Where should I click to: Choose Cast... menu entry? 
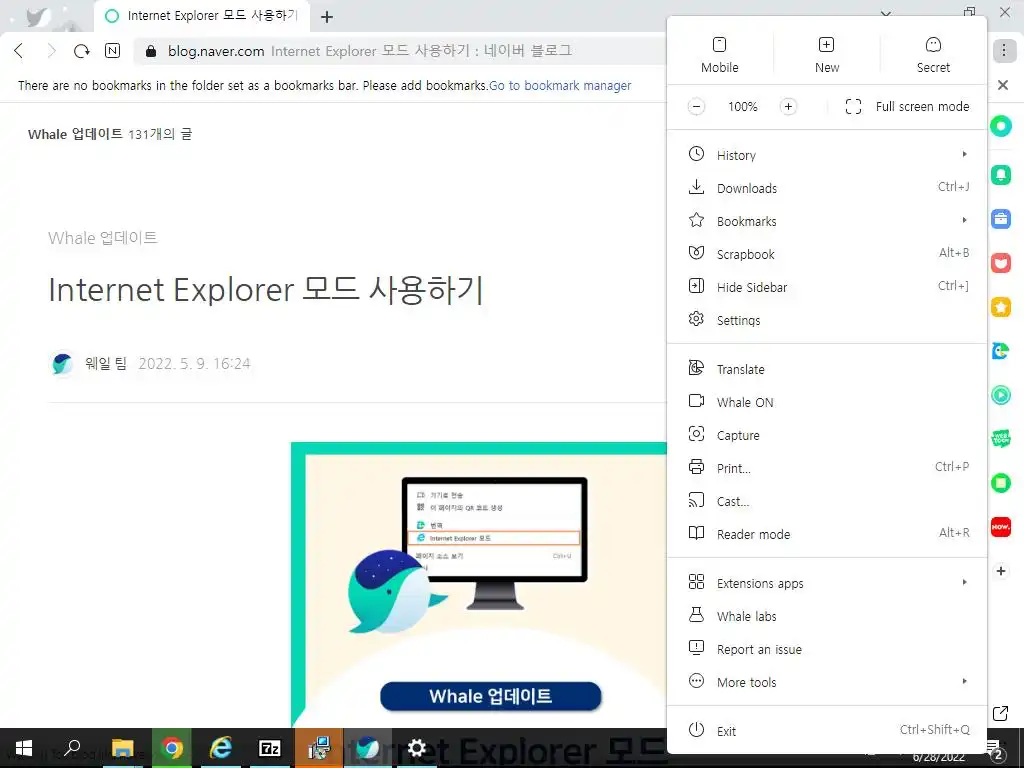pos(827,501)
